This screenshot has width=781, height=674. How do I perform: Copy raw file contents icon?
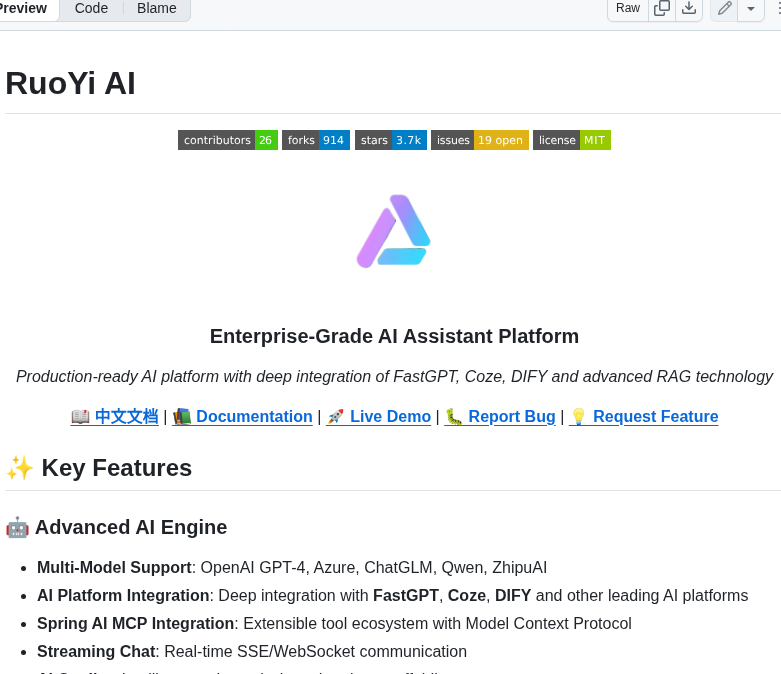(x=661, y=8)
